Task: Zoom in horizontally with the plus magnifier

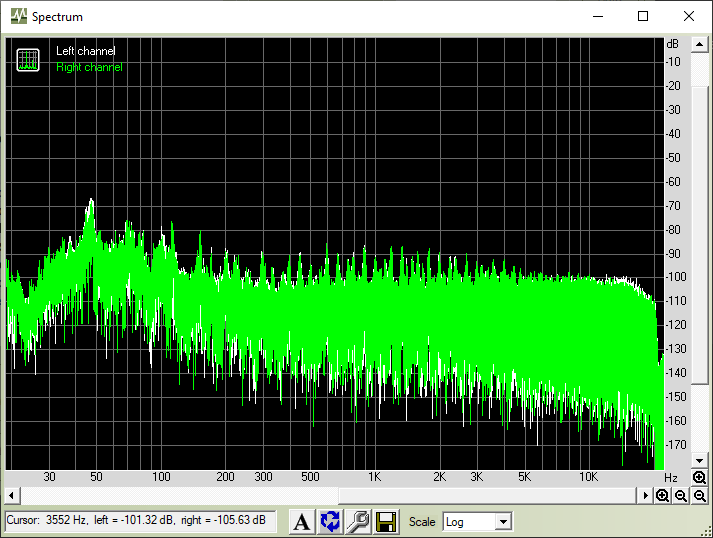Action: pos(662,496)
